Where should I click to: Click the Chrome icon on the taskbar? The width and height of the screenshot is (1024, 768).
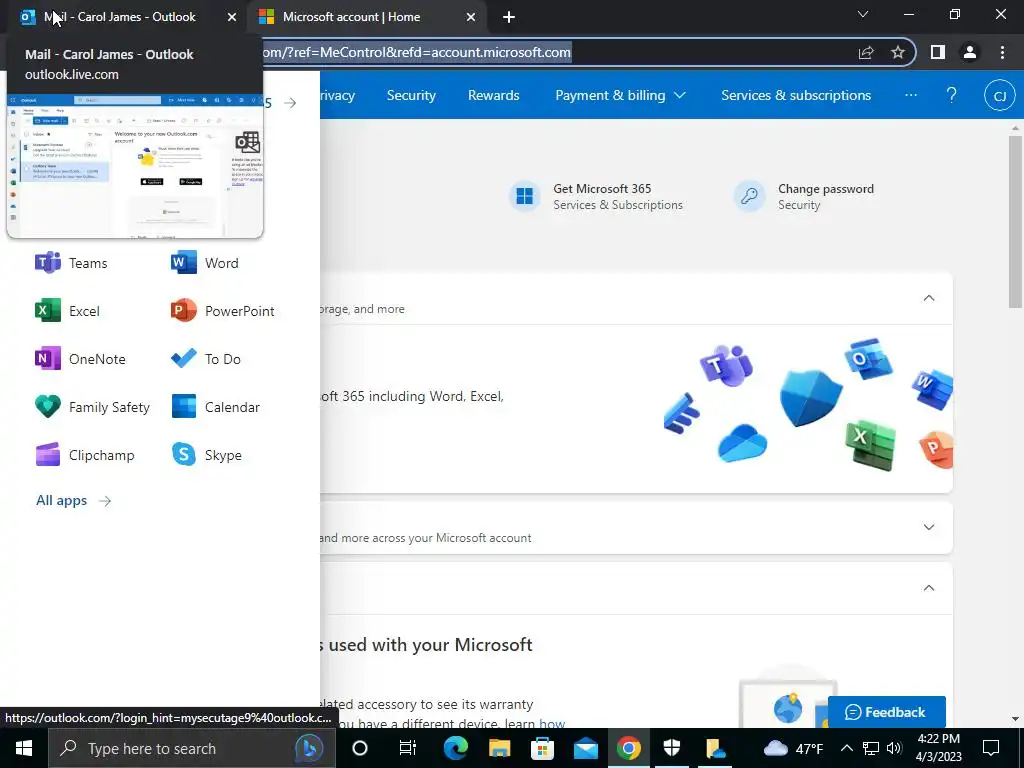[x=629, y=748]
